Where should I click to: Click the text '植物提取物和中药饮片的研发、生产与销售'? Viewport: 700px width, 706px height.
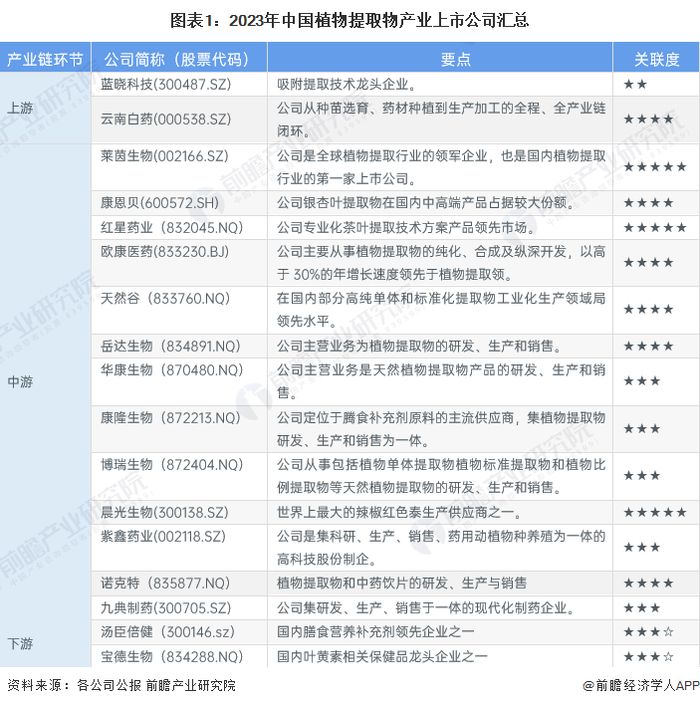[402, 584]
